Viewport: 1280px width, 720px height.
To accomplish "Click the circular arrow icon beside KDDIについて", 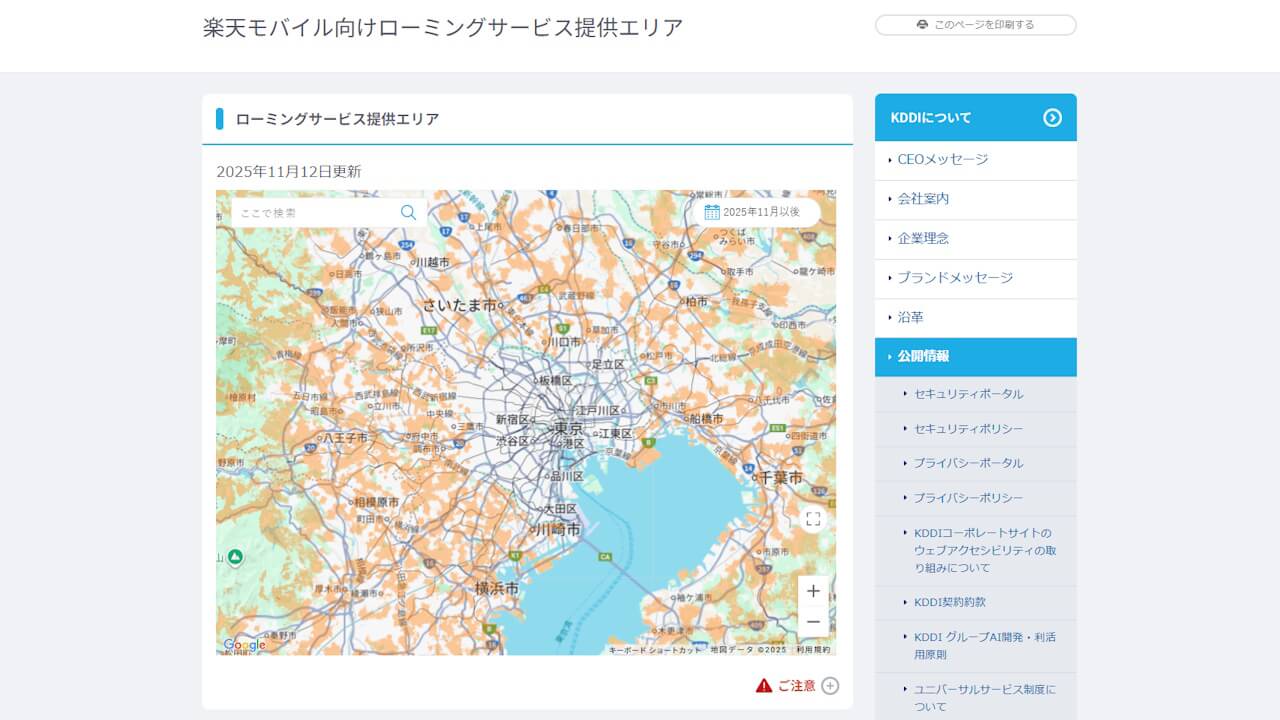I will pos(1051,117).
